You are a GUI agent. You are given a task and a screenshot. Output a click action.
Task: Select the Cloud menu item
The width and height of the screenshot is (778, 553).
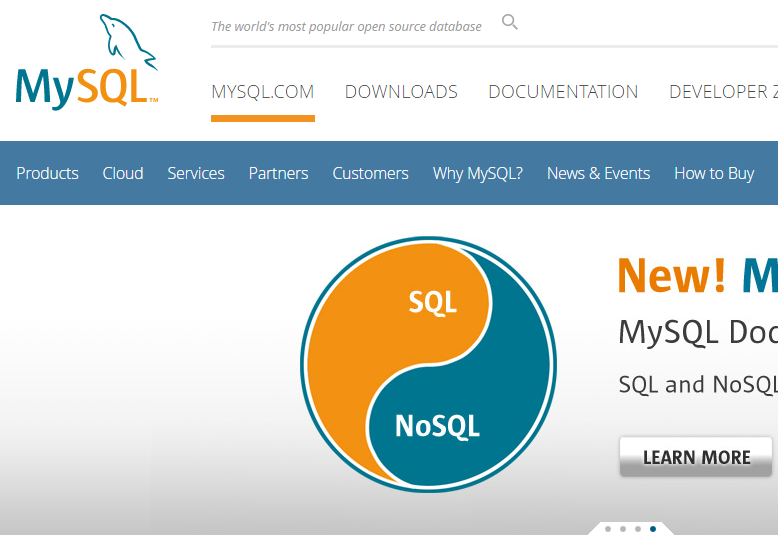pos(123,173)
